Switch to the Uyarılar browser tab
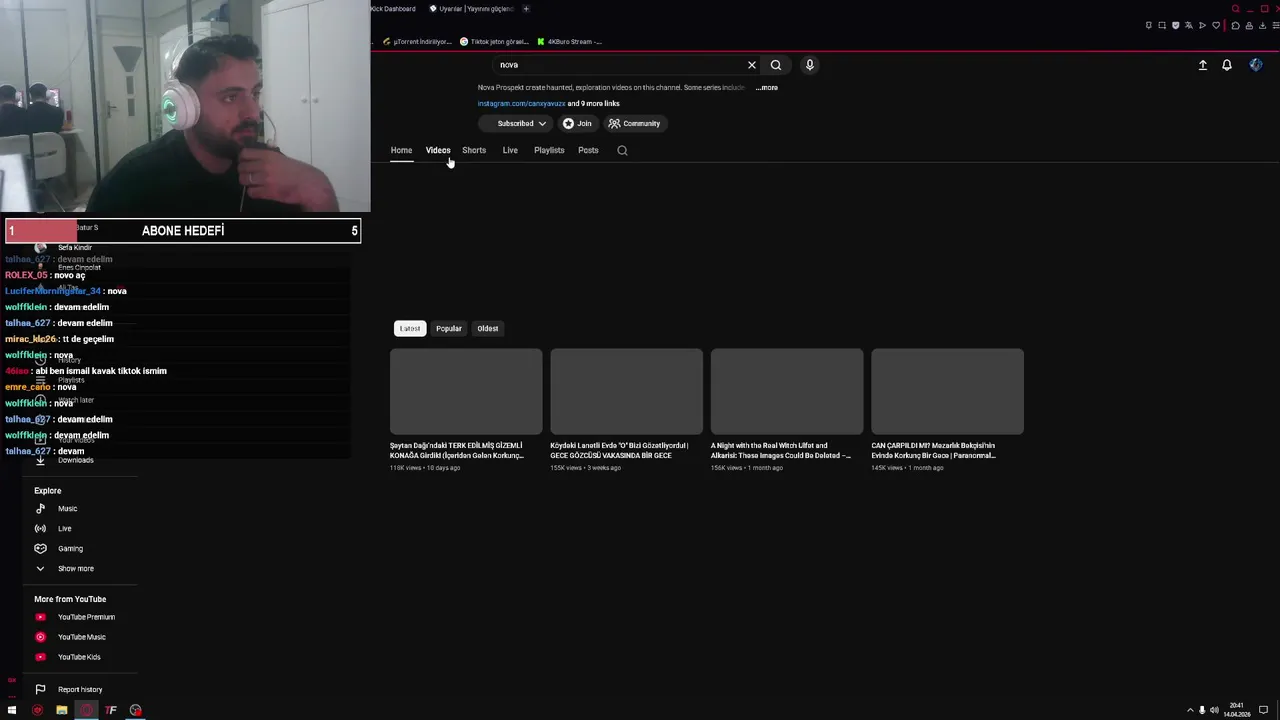 pyautogui.click(x=471, y=9)
